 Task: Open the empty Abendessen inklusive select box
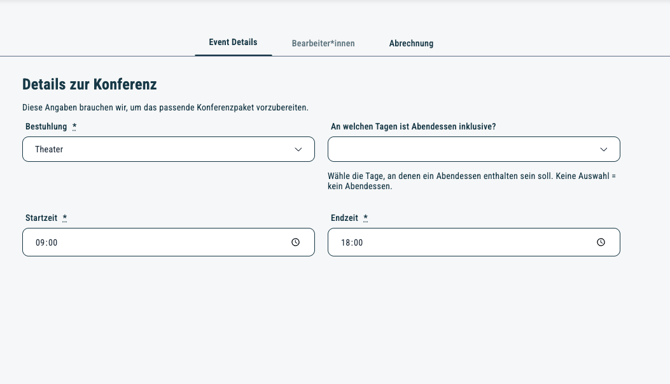474,149
